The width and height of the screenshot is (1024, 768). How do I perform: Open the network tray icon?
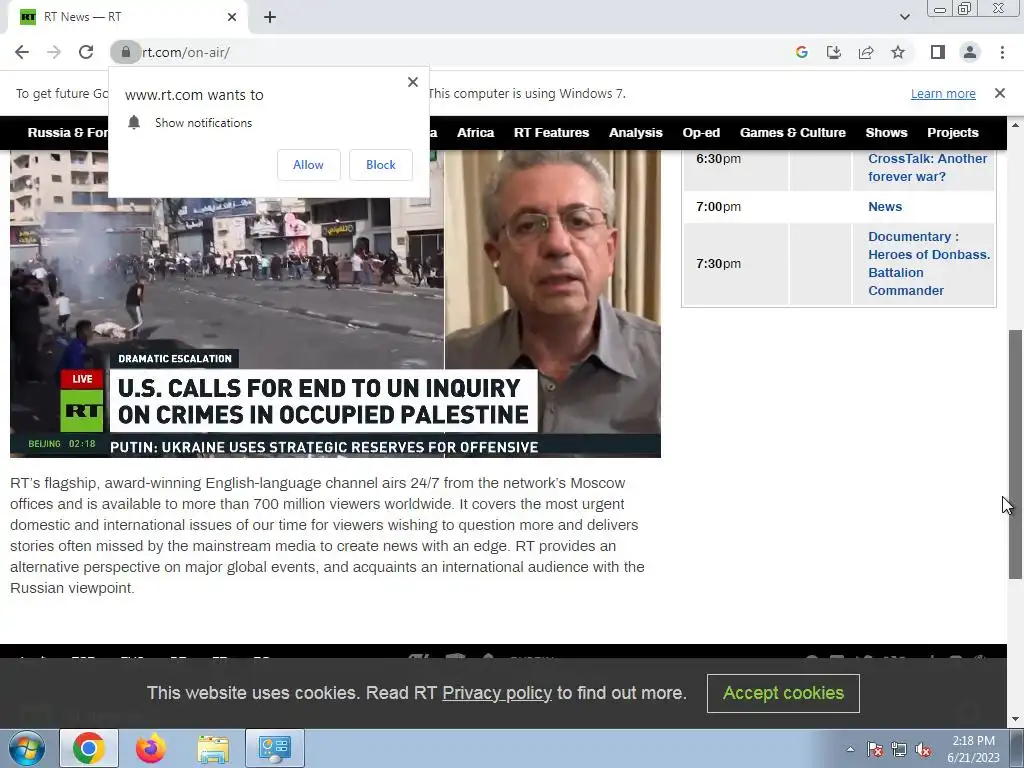[x=899, y=749]
